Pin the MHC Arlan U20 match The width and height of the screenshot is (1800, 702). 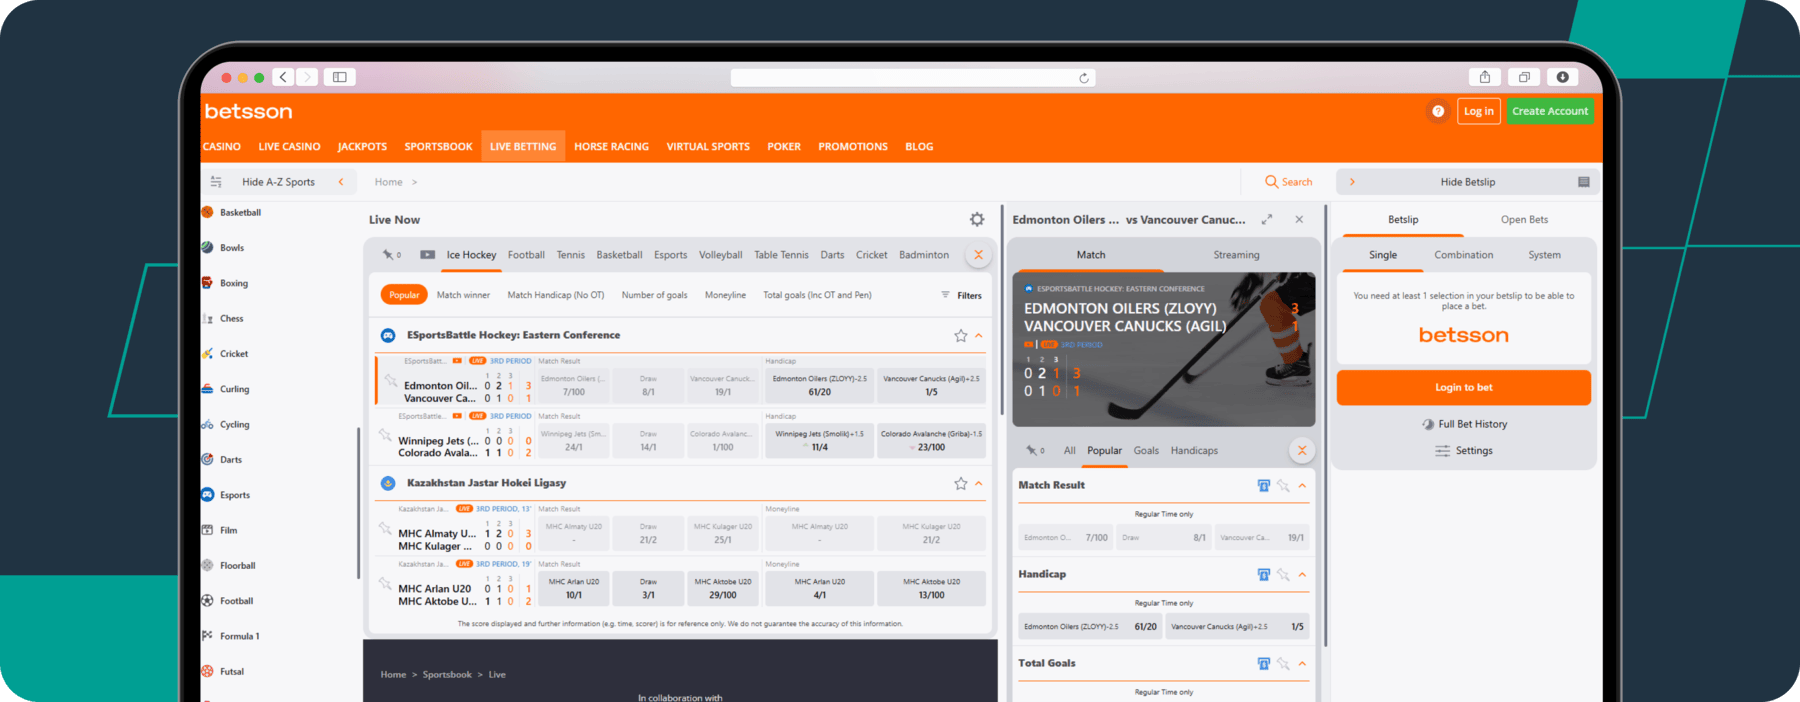[385, 583]
